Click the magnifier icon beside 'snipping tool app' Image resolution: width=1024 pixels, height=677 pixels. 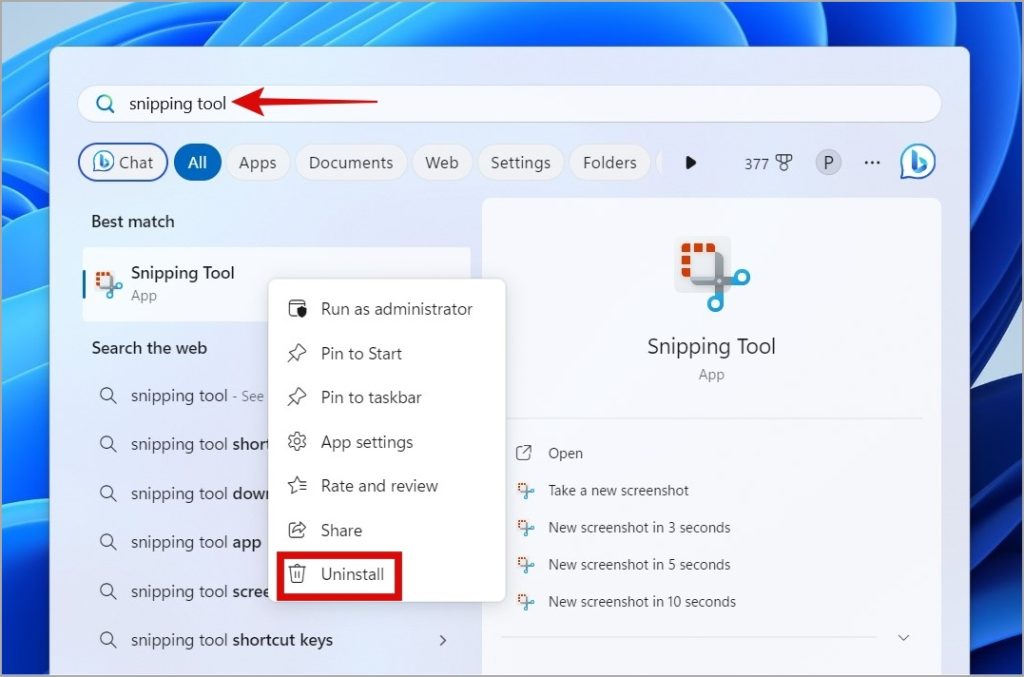coord(108,542)
